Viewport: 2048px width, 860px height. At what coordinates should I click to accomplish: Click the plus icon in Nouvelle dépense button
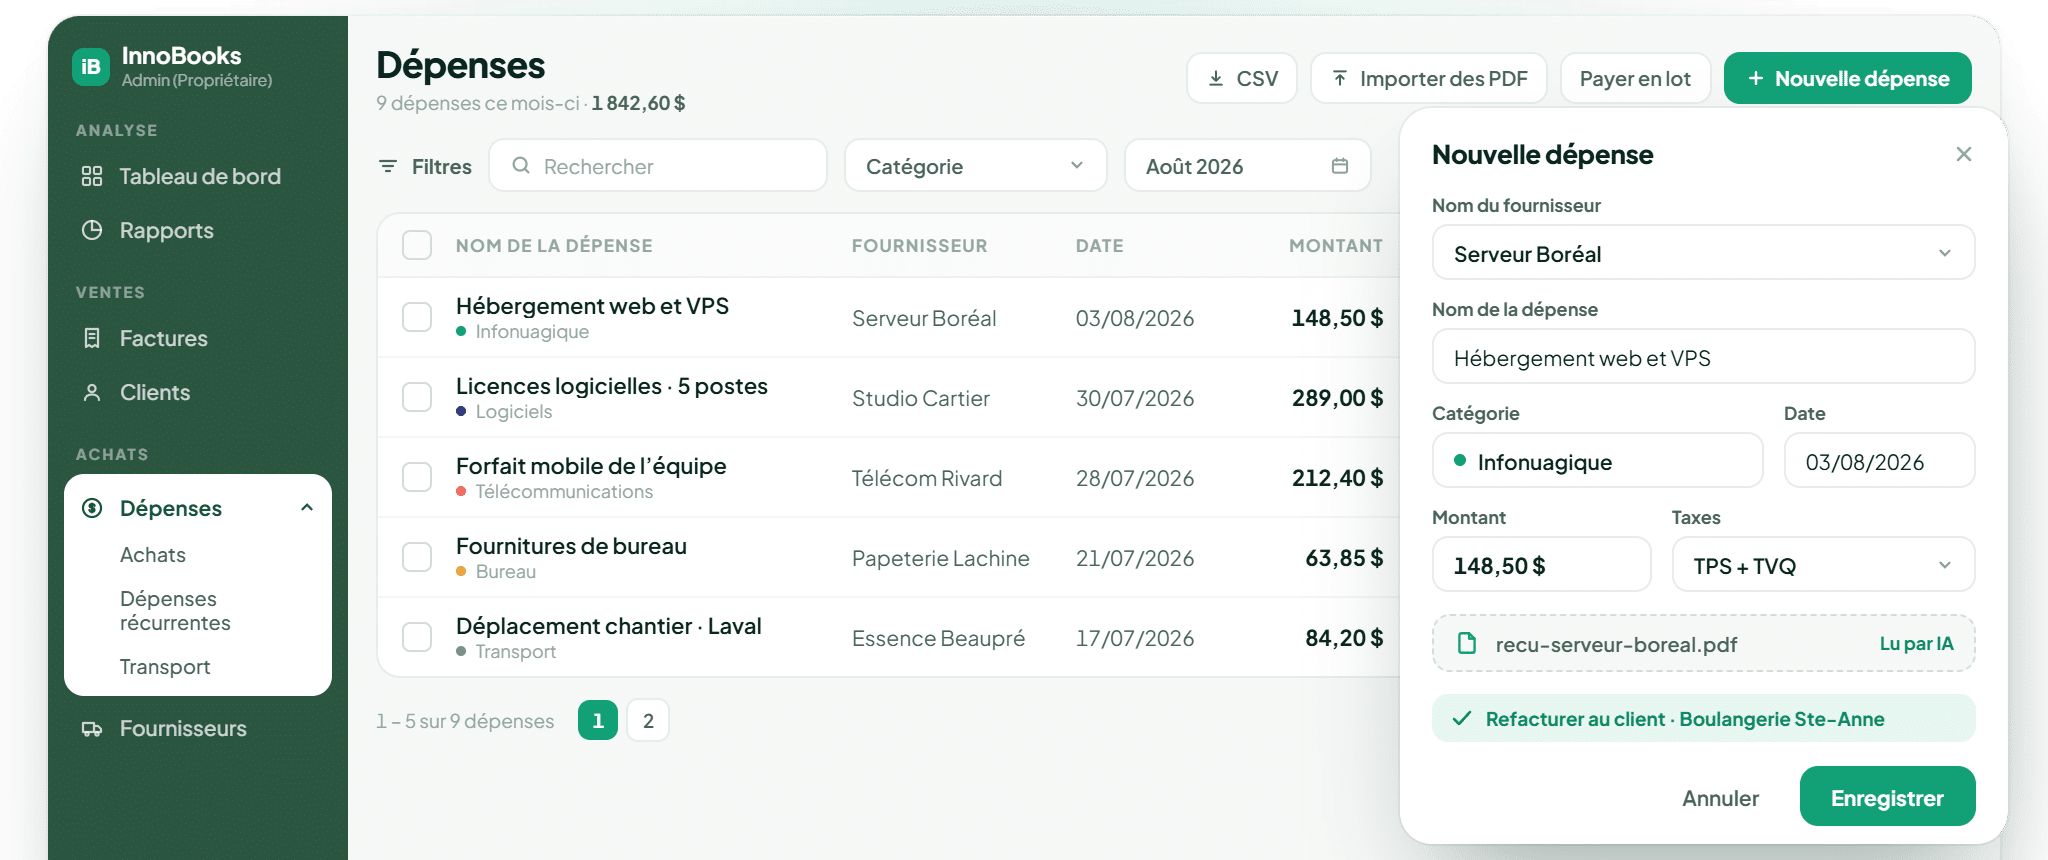1755,78
